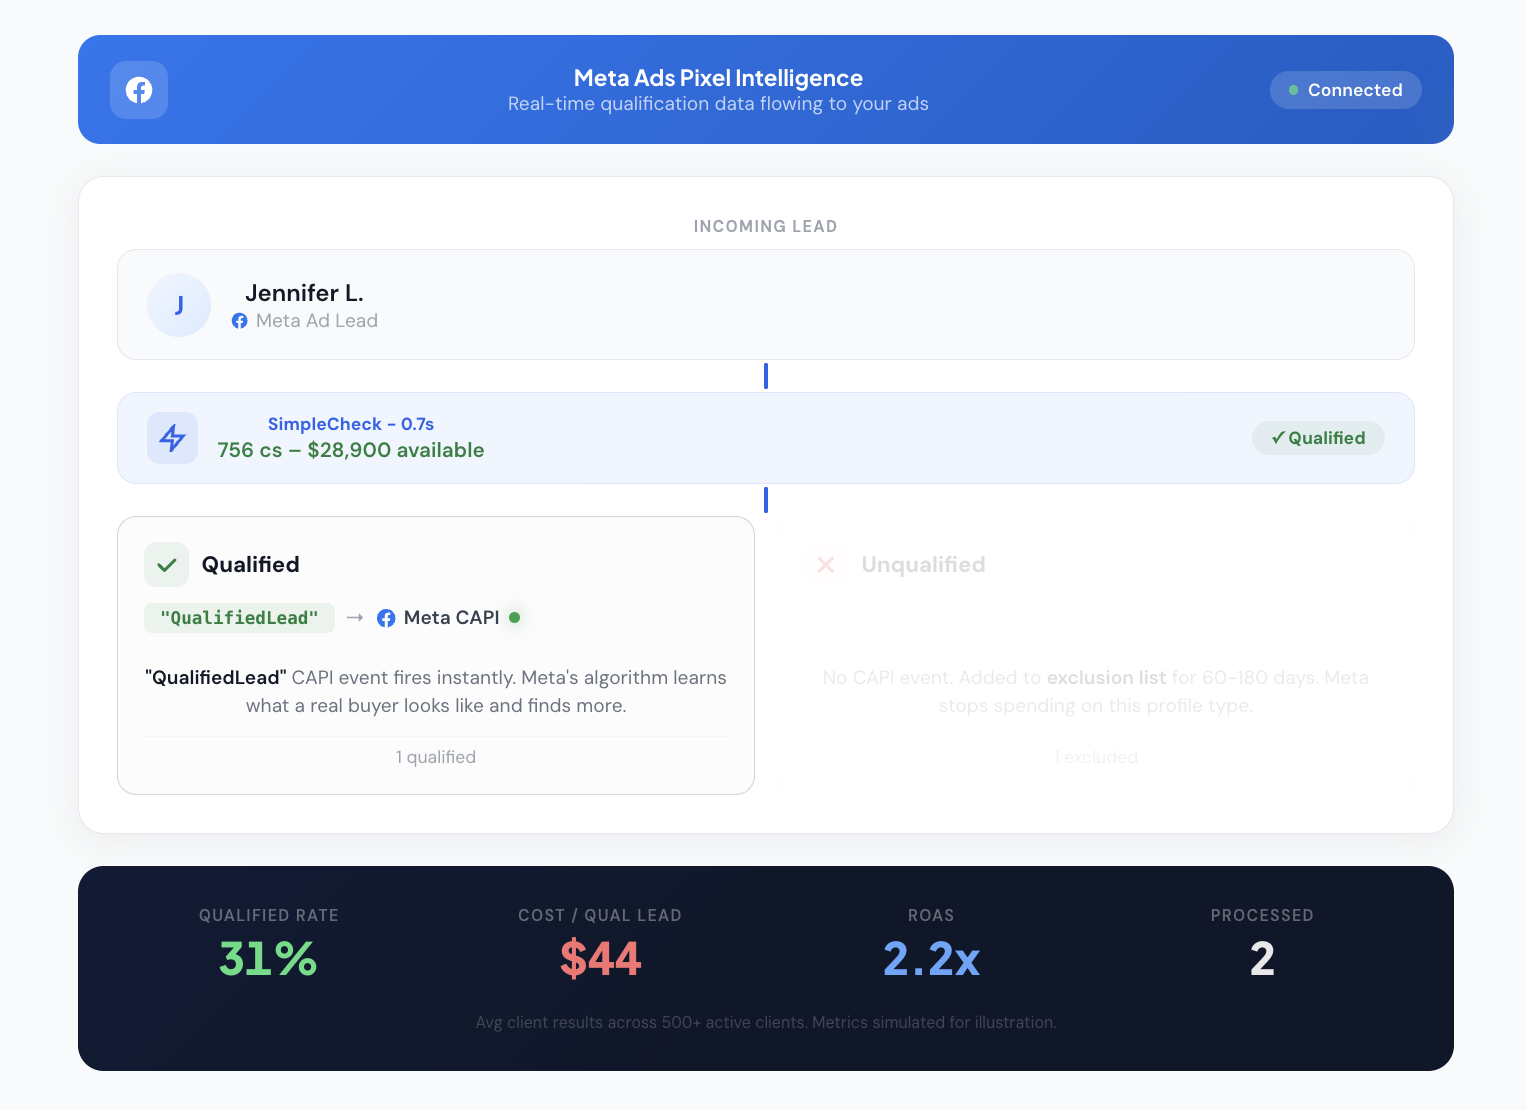Viewport: 1526px width, 1110px height.
Task: Click the Connected status badge
Action: [1346, 90]
